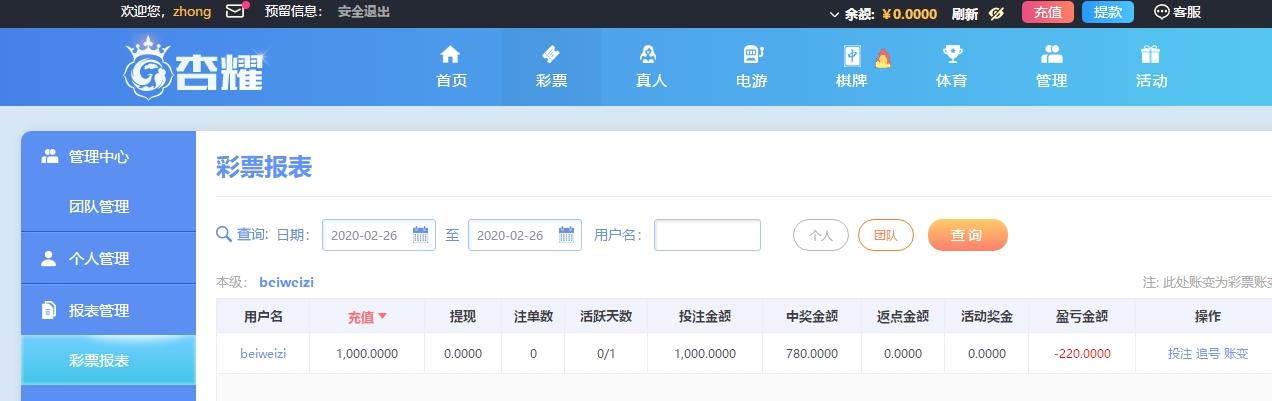1272x401 pixels.
Task: Open the end date calendar picker
Action: [x=566, y=235]
